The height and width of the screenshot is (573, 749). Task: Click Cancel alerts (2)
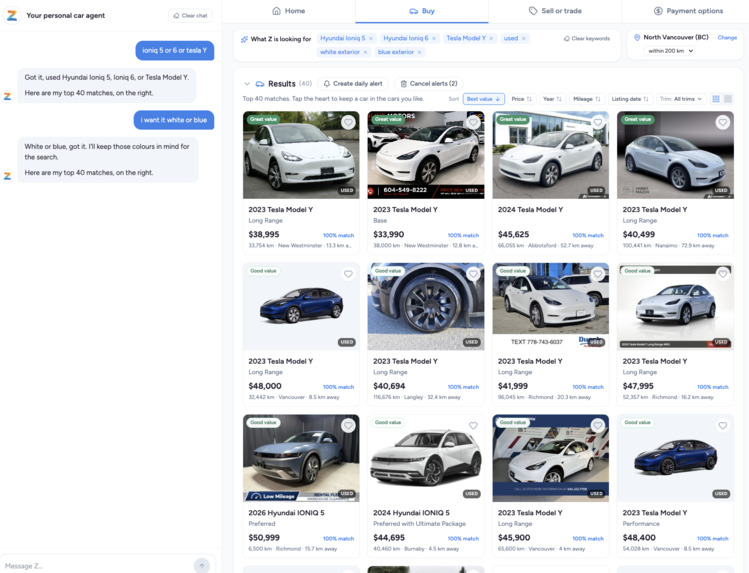(x=428, y=84)
